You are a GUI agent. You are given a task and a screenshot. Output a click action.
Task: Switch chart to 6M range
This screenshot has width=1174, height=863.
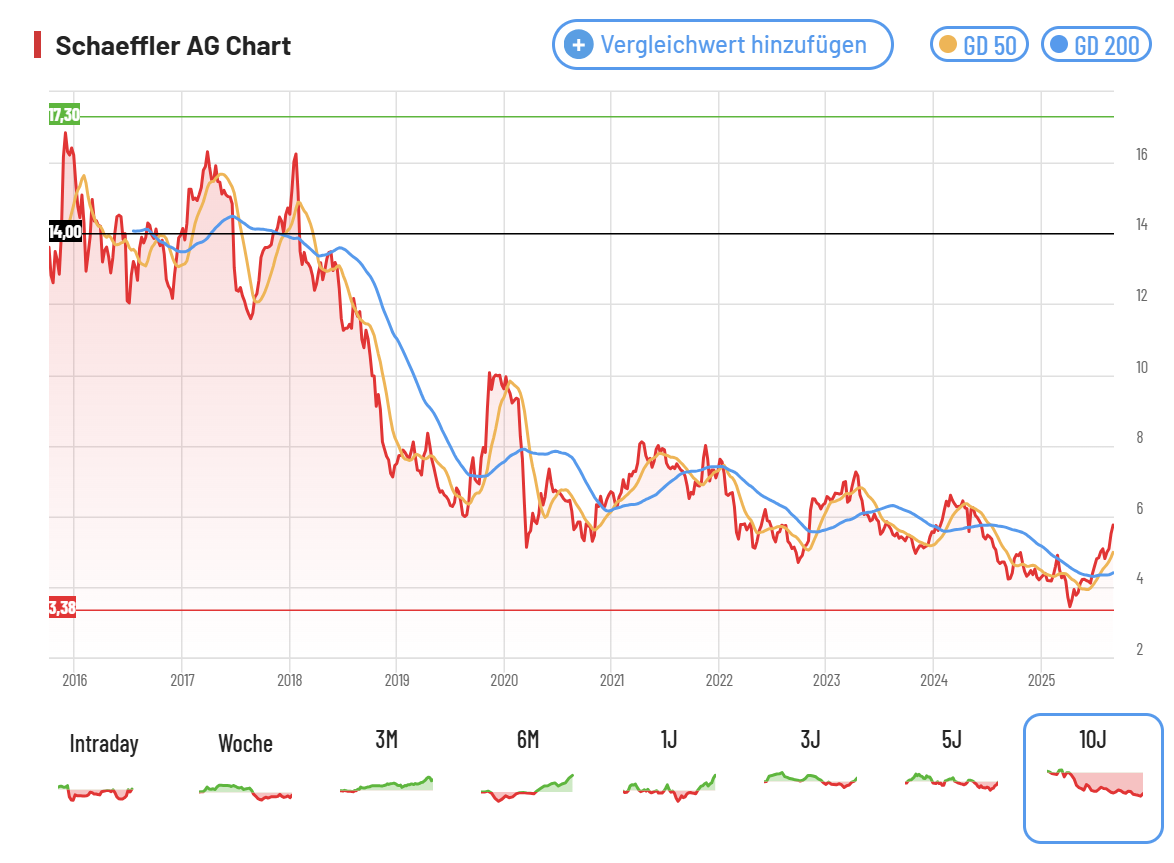pyautogui.click(x=528, y=740)
